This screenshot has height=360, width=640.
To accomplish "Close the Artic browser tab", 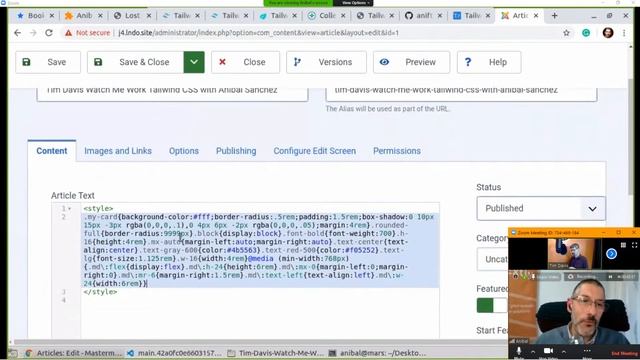I will [x=536, y=16].
